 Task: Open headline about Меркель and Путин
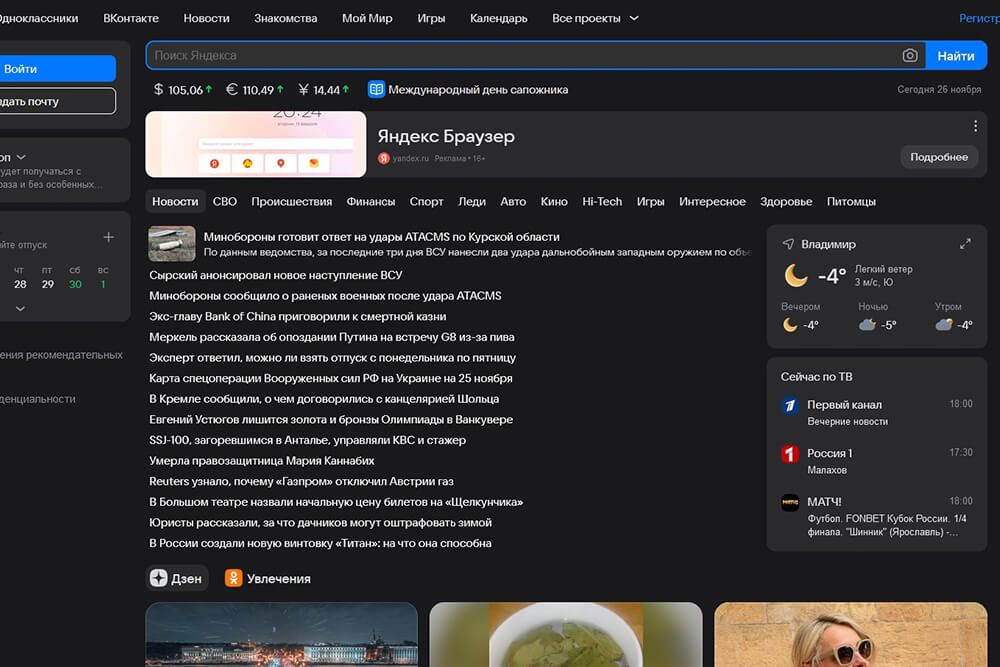pos(332,337)
